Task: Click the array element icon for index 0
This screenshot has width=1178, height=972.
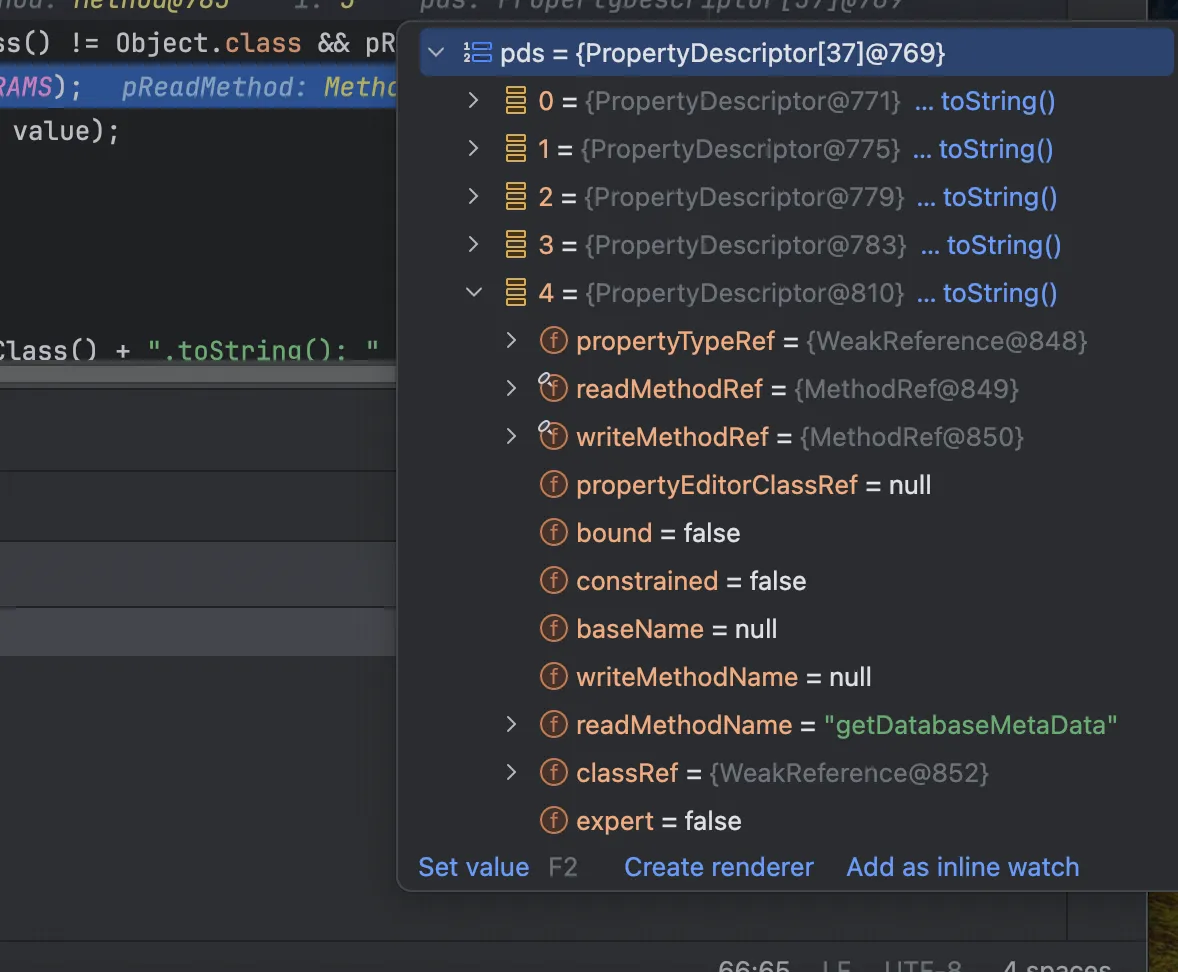Action: pos(516,101)
